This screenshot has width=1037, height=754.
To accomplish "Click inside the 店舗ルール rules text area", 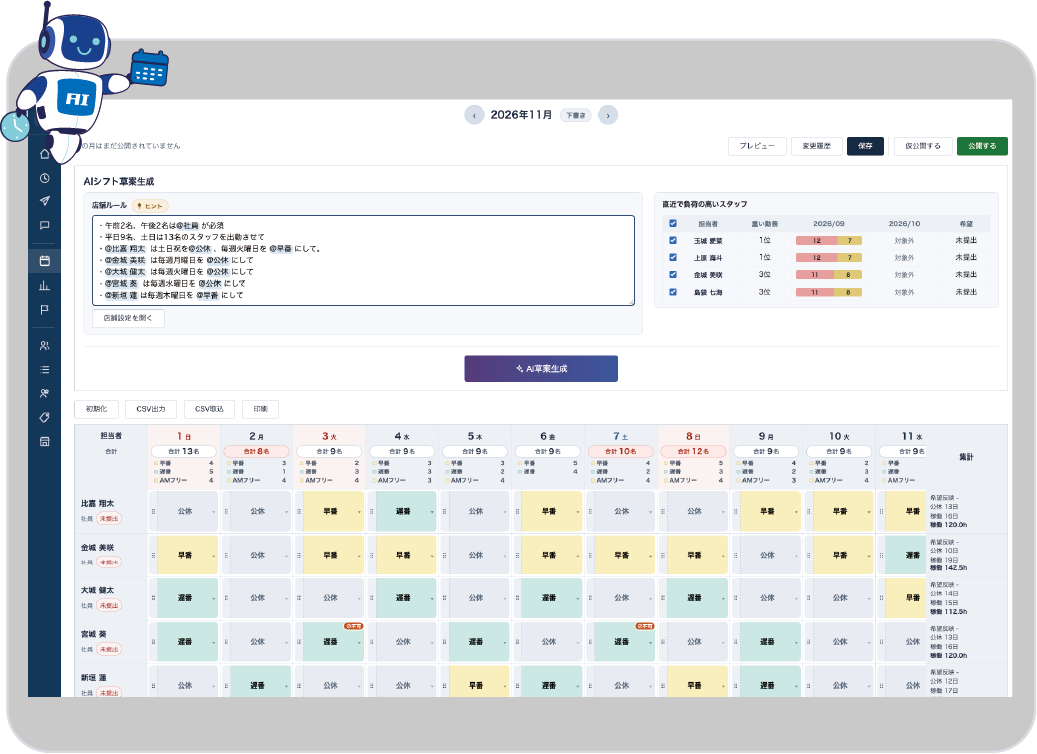I will 363,261.
